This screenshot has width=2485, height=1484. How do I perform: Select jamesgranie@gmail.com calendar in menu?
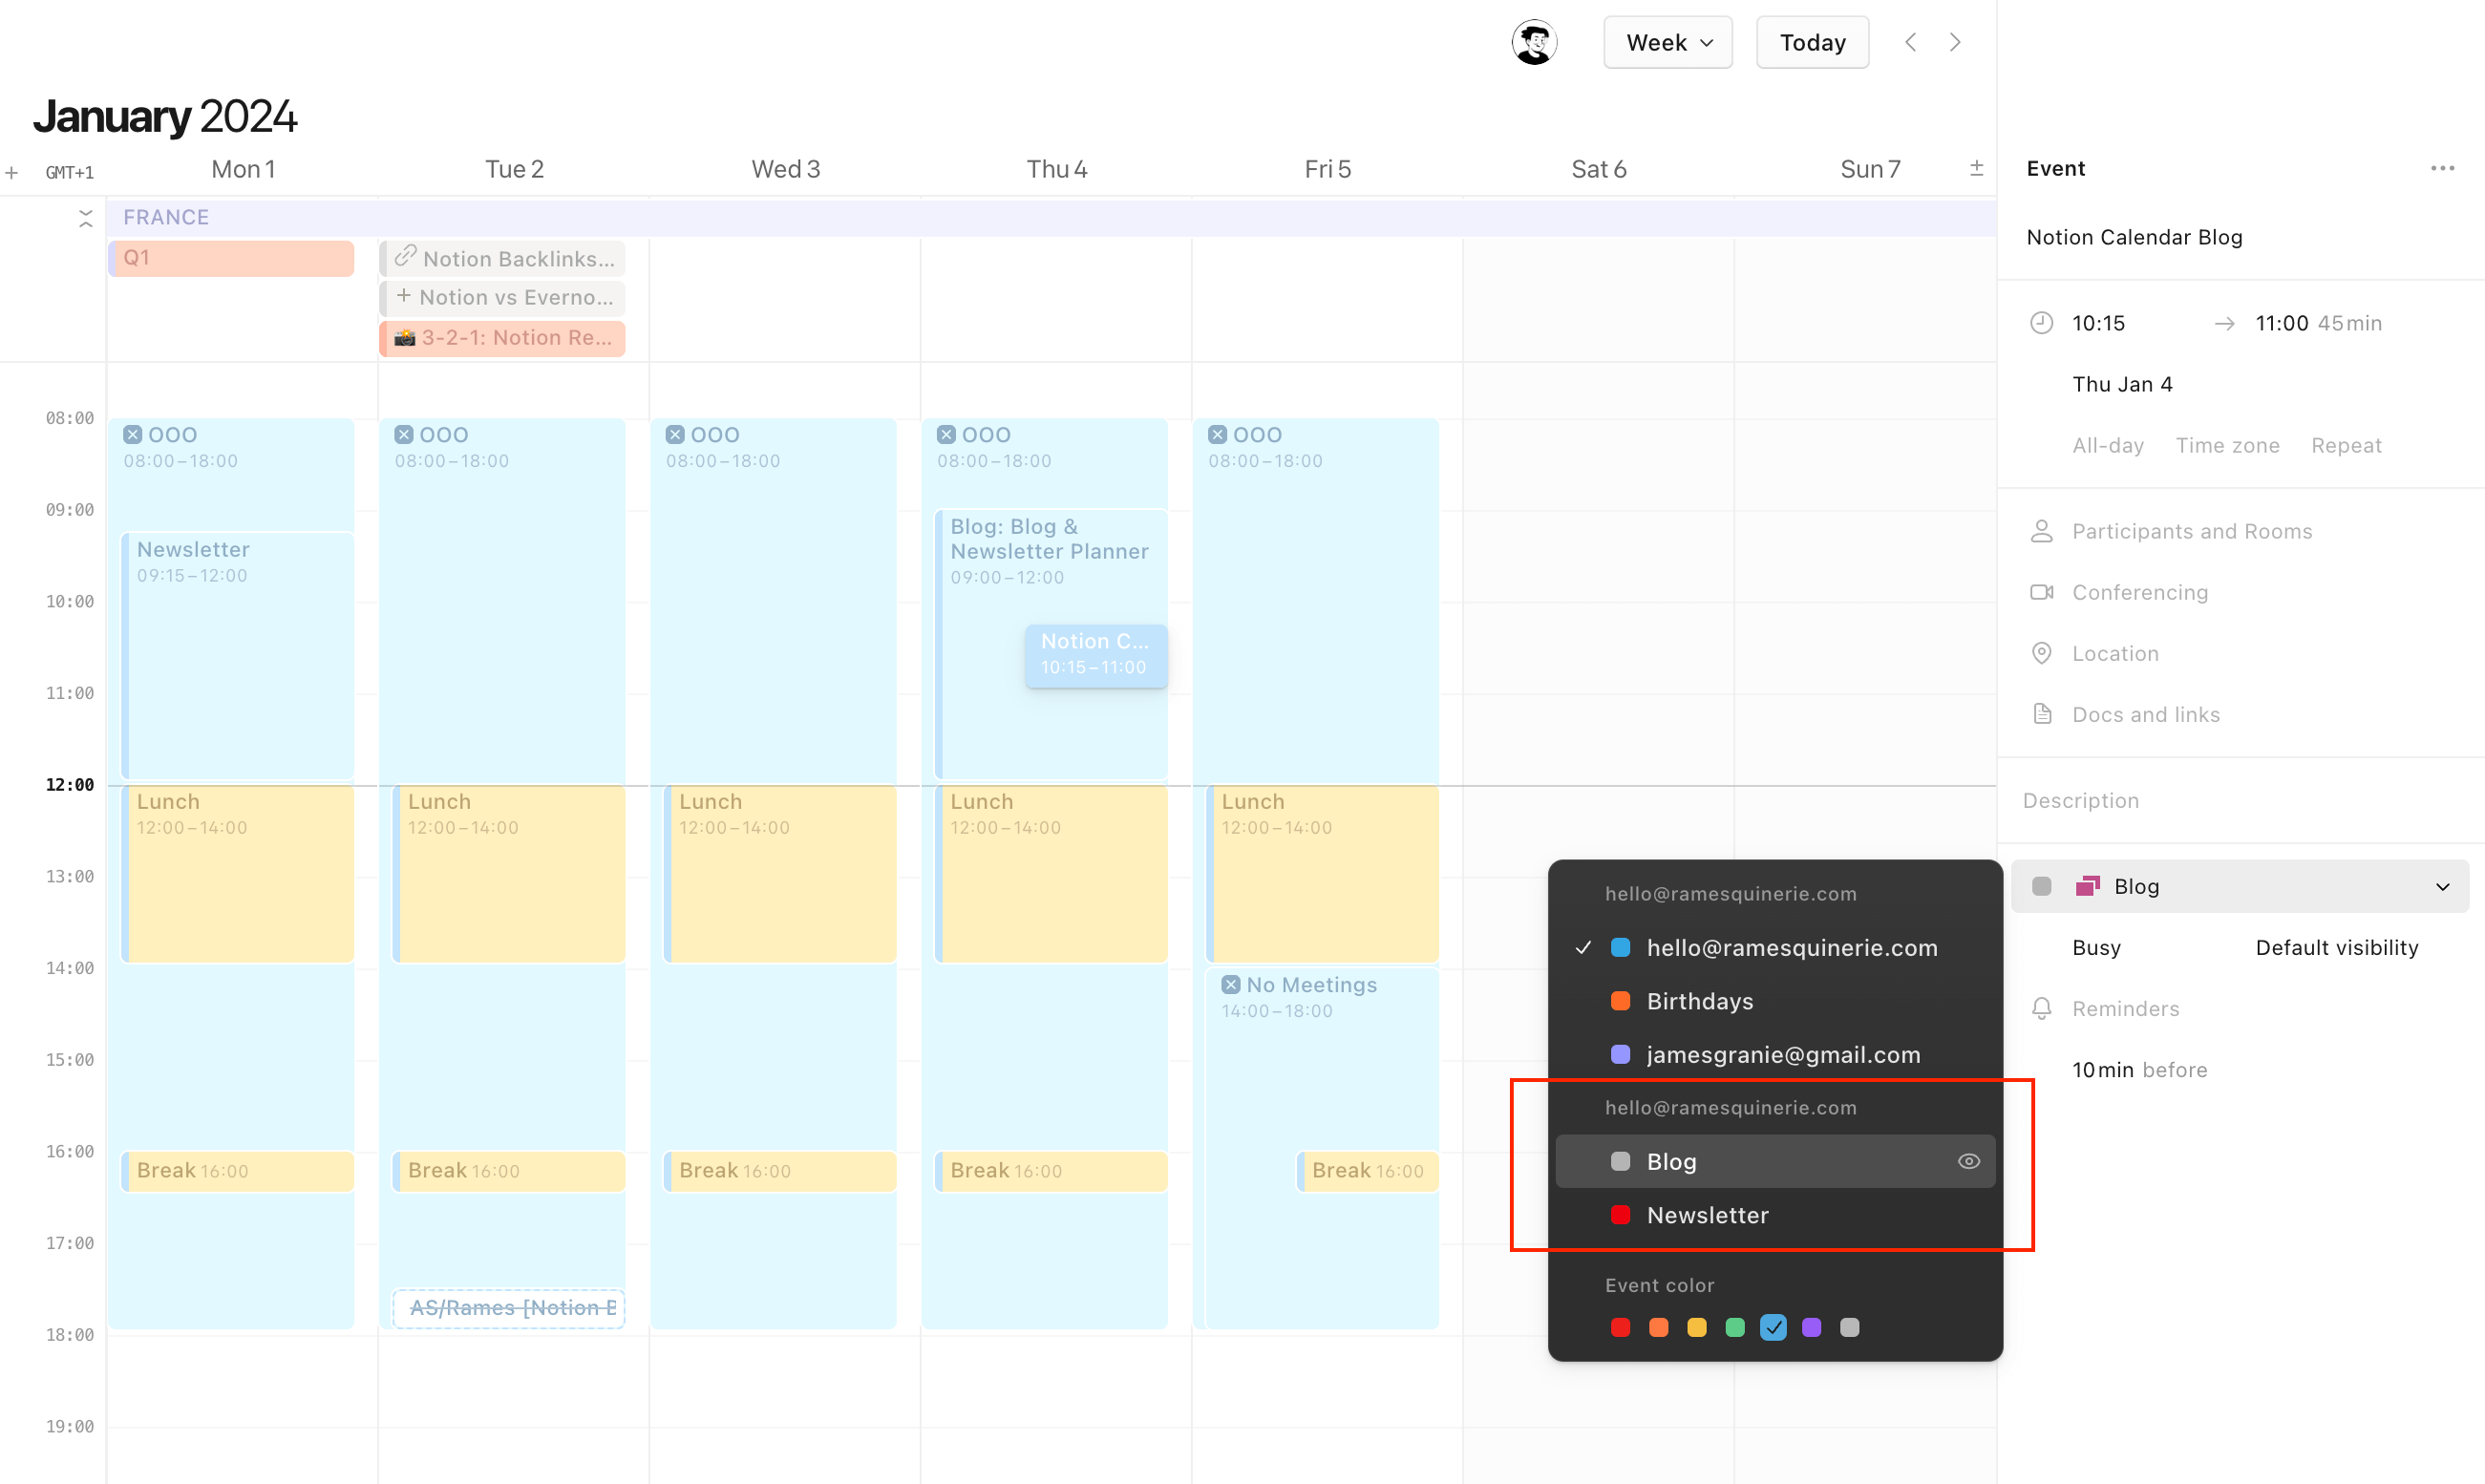pyautogui.click(x=1774, y=1054)
